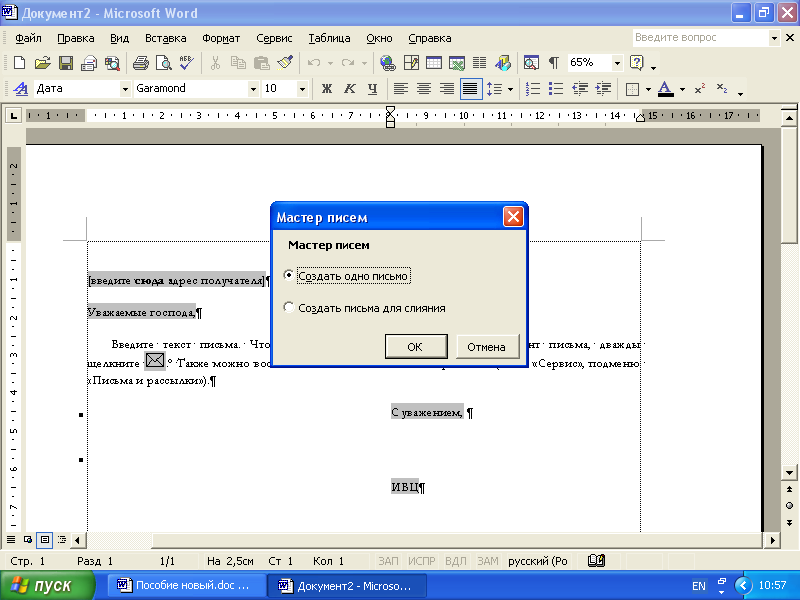Viewport: 800px width, 600px height.
Task: Apply superscript formatting
Action: click(699, 89)
